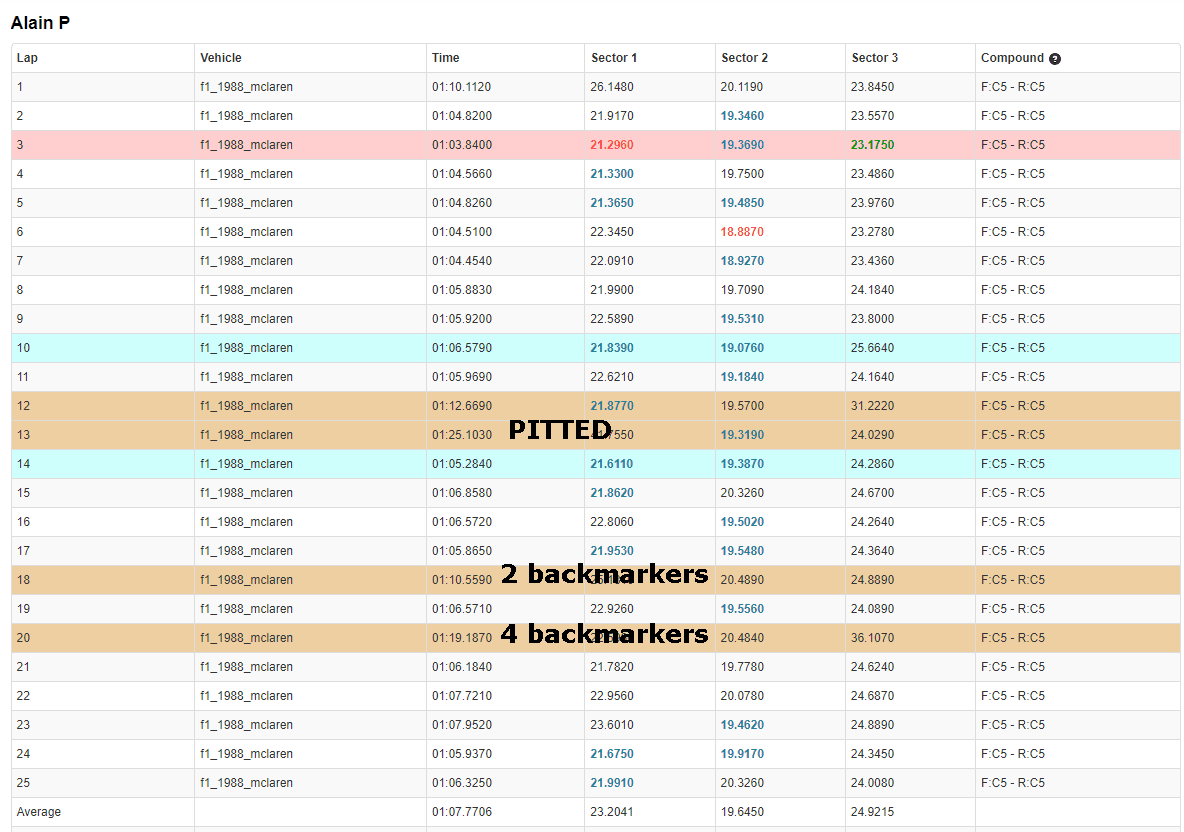Click sector 1 value 22.9560
Viewport: 1184px width, 832px height.
click(612, 696)
